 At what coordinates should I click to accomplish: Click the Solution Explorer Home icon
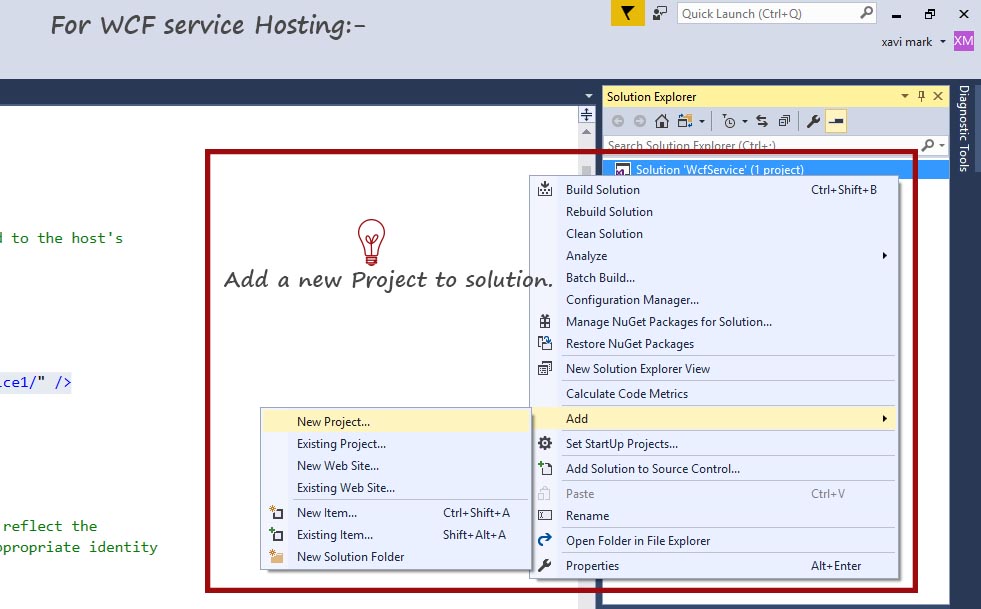[662, 121]
